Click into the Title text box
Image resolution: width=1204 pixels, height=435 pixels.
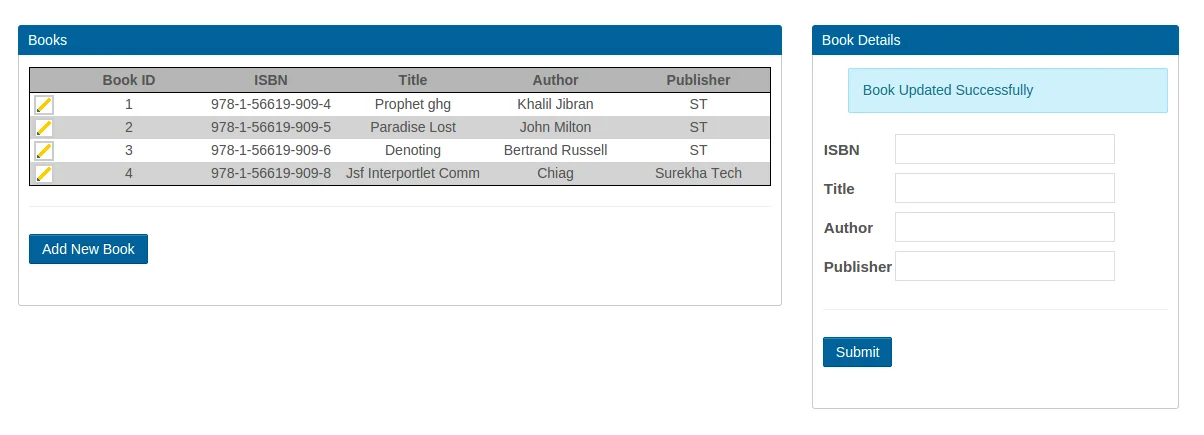tap(1004, 188)
